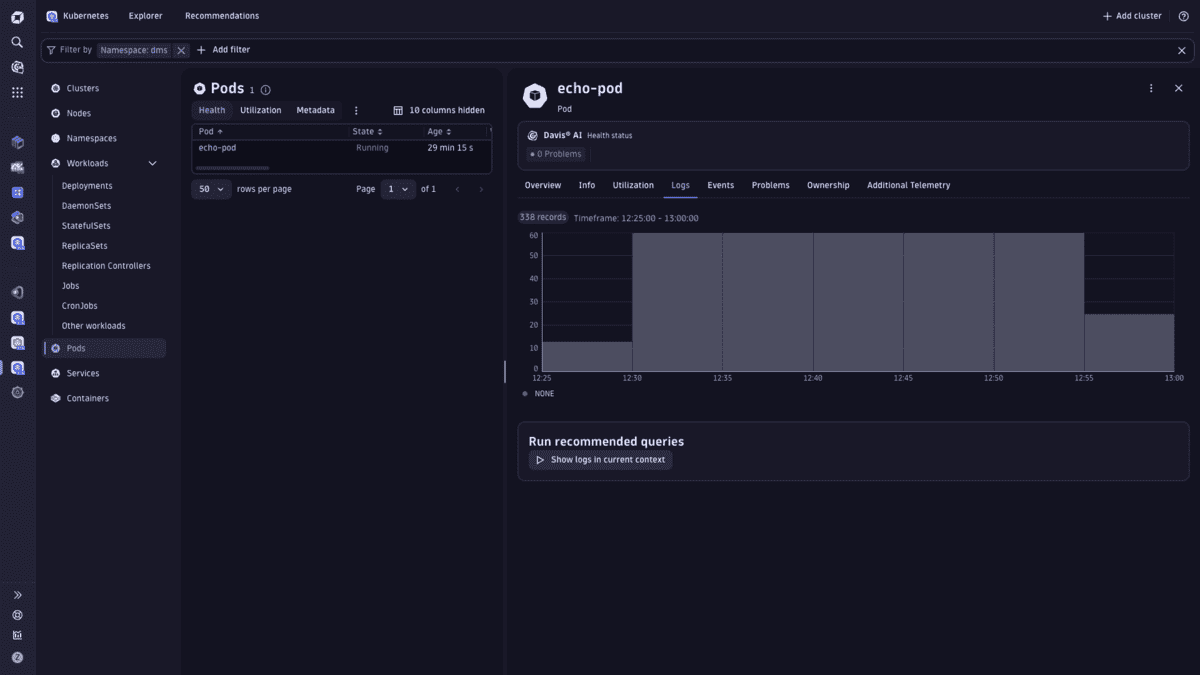
Task: Click the help question-mark icon top right
Action: point(1184,16)
